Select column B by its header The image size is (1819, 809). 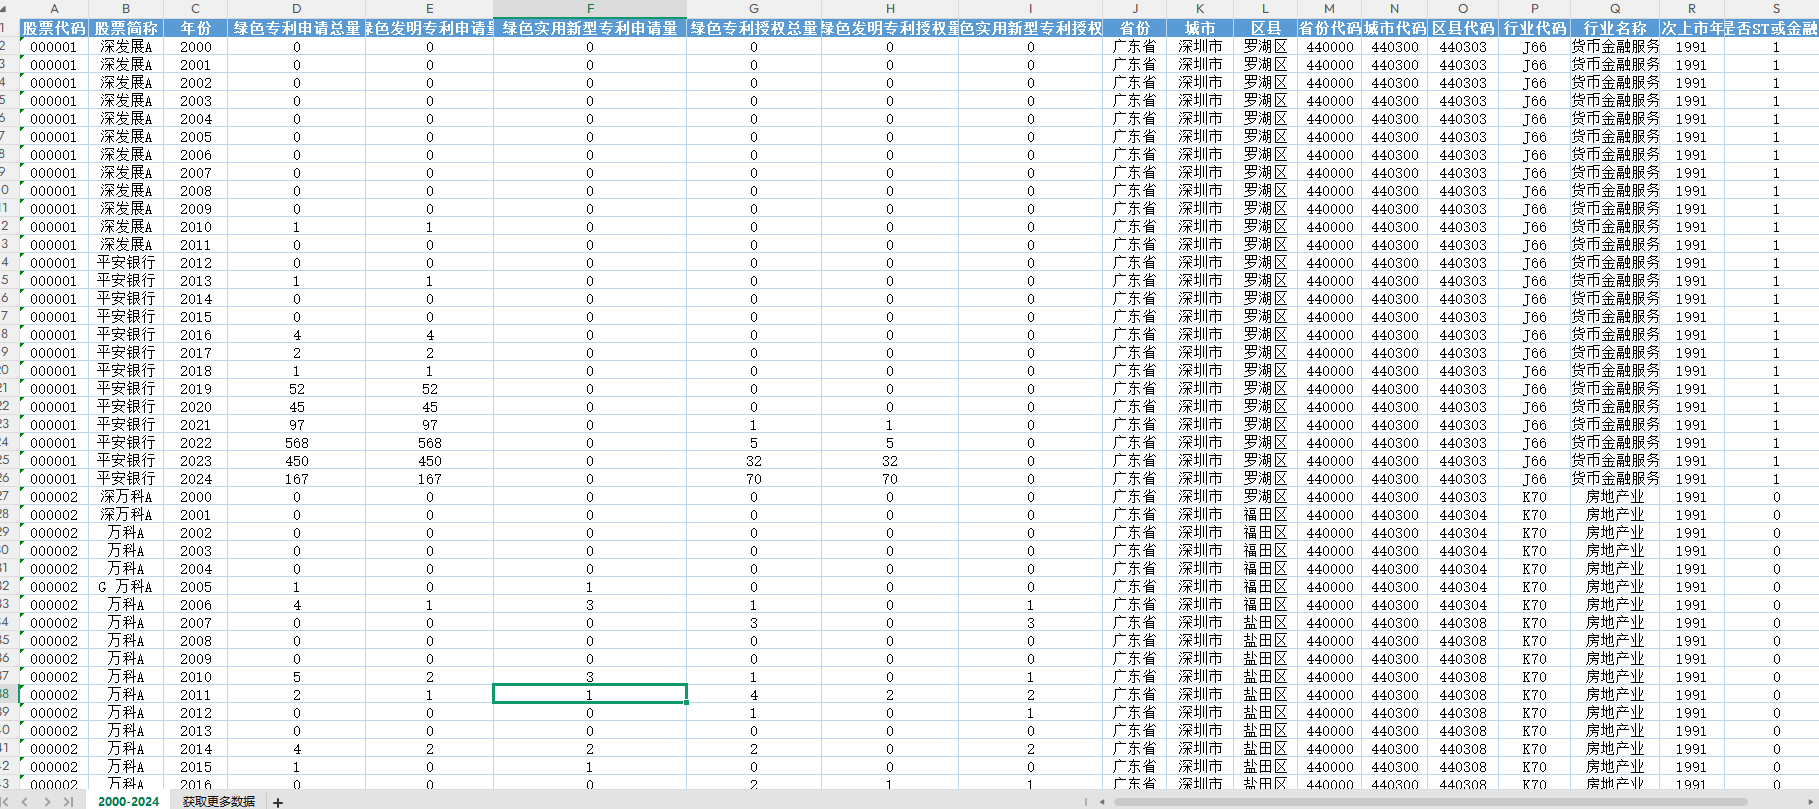pyautogui.click(x=126, y=9)
